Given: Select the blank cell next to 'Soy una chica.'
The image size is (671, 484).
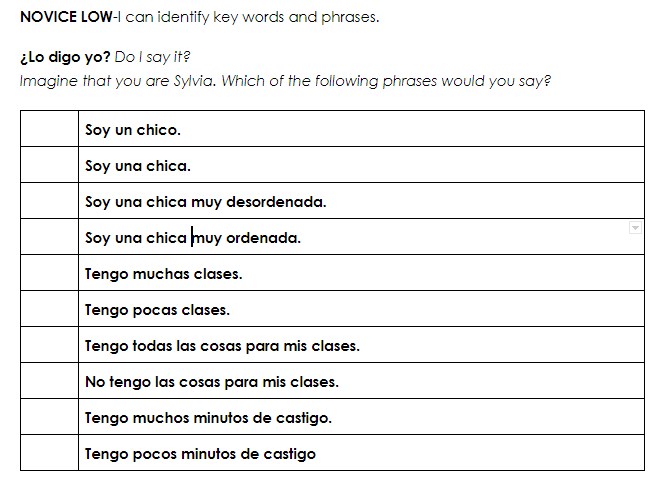Looking at the screenshot, I should (x=49, y=166).
